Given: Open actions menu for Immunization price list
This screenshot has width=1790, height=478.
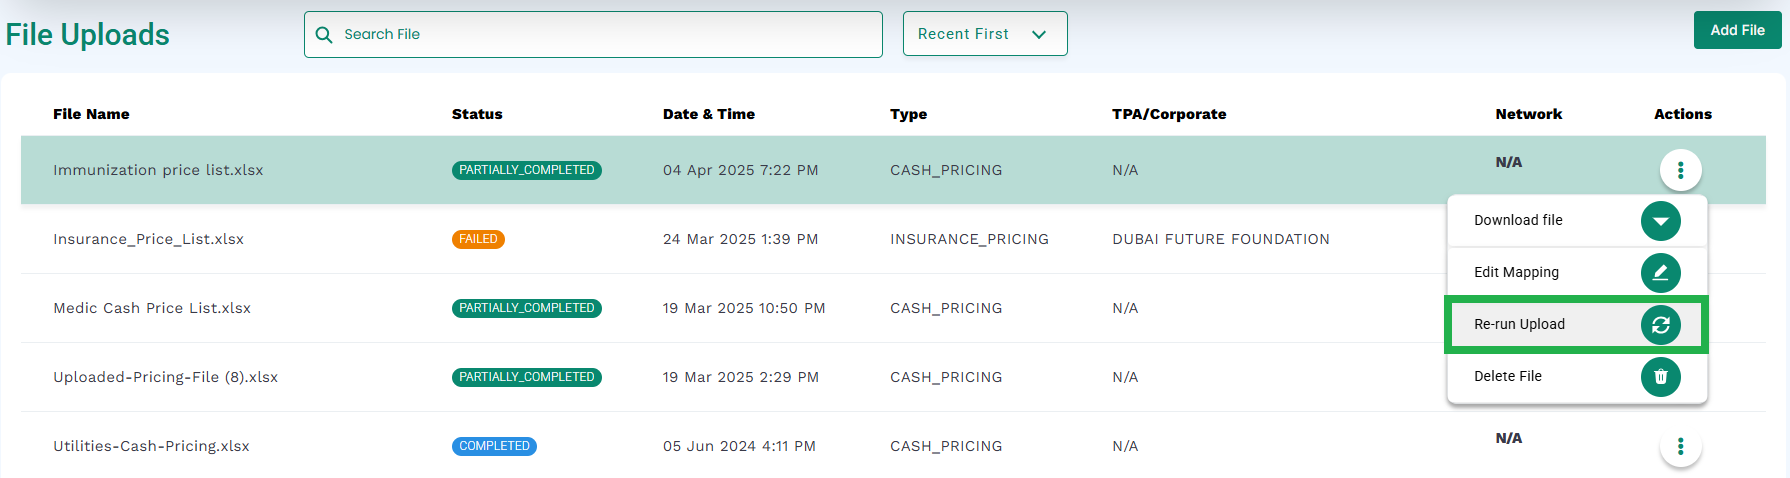Looking at the screenshot, I should [x=1680, y=170].
